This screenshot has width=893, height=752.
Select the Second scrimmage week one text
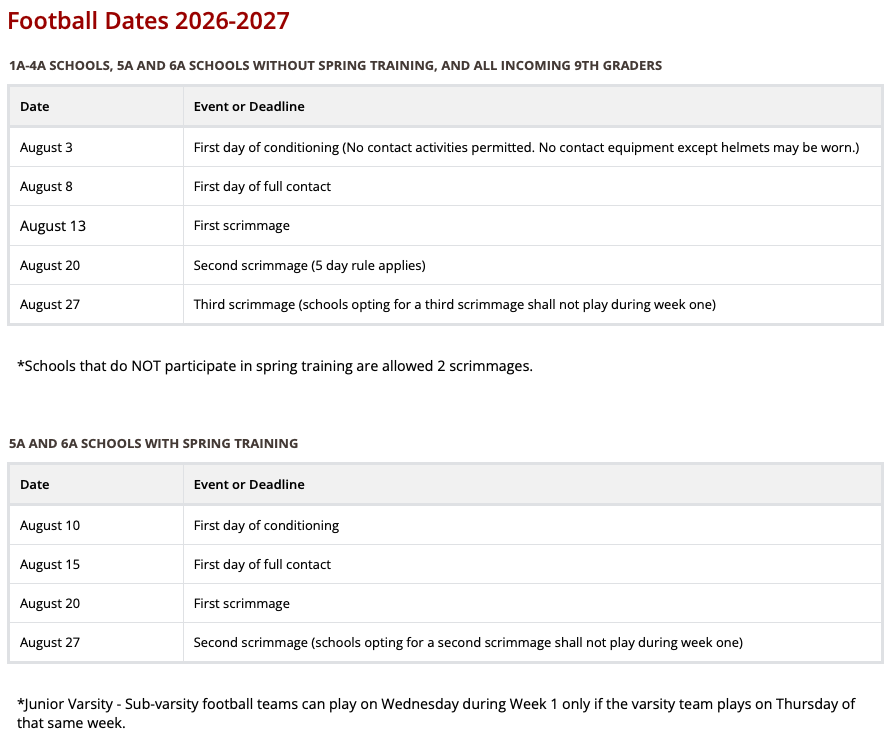468,643
